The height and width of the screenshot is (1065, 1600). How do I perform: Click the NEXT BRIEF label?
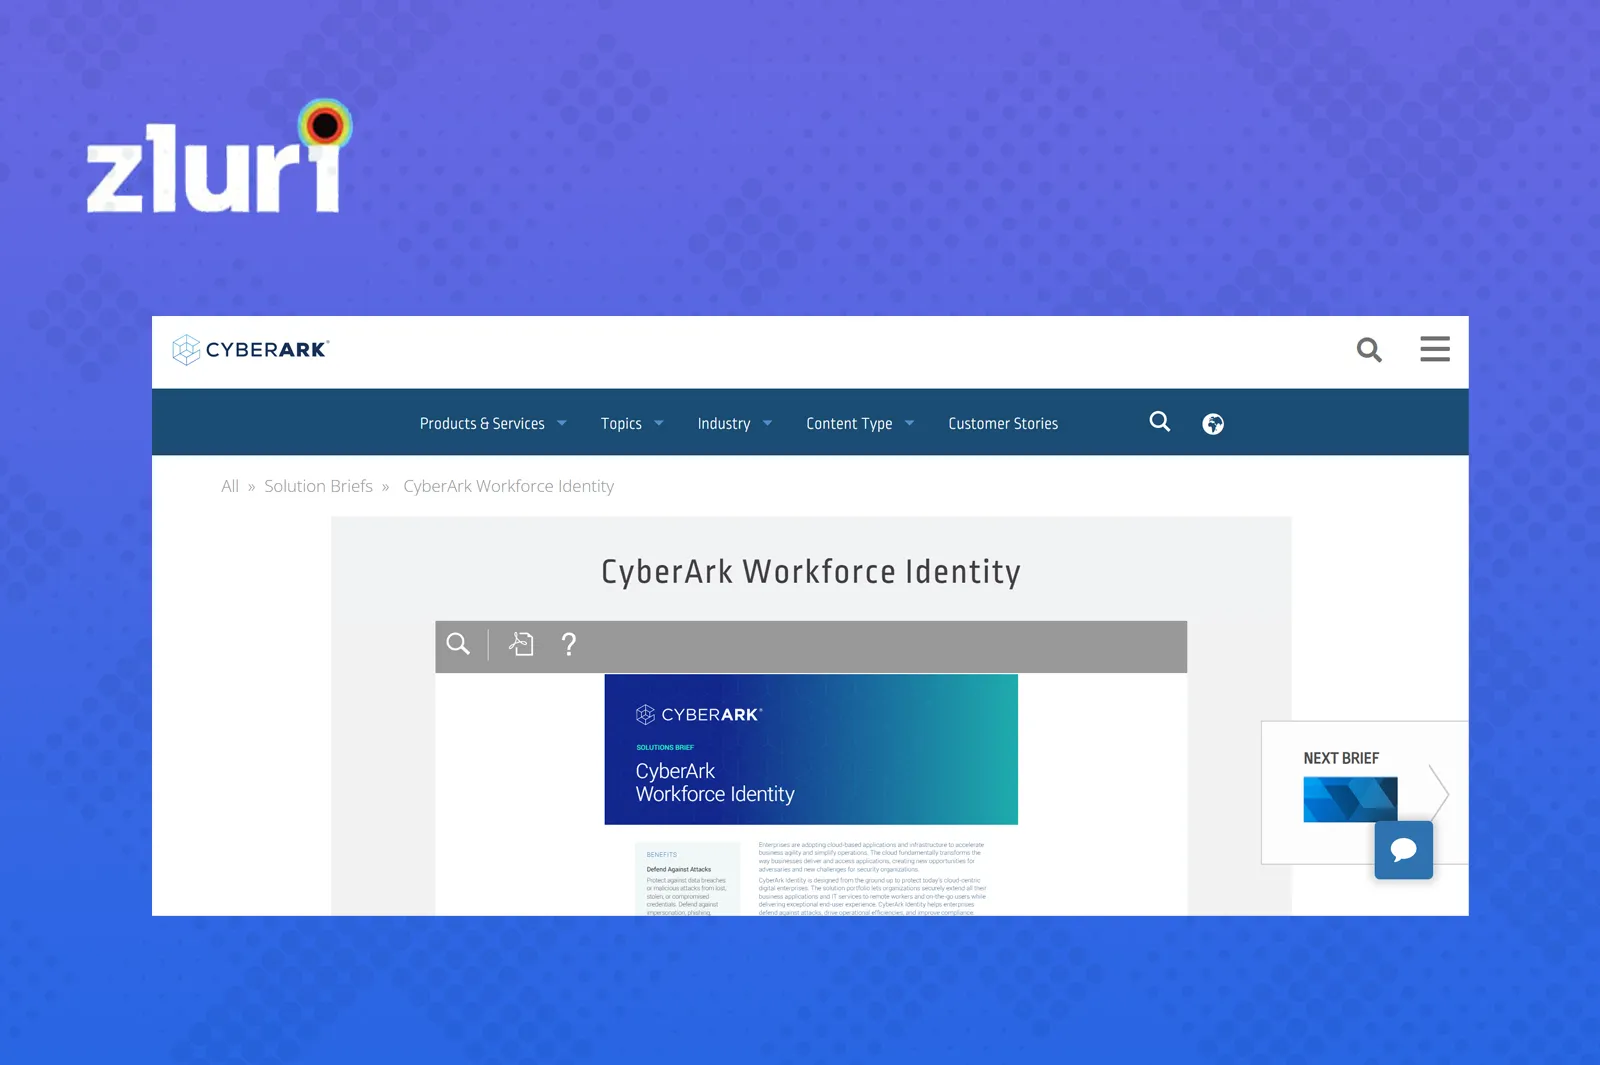tap(1341, 758)
